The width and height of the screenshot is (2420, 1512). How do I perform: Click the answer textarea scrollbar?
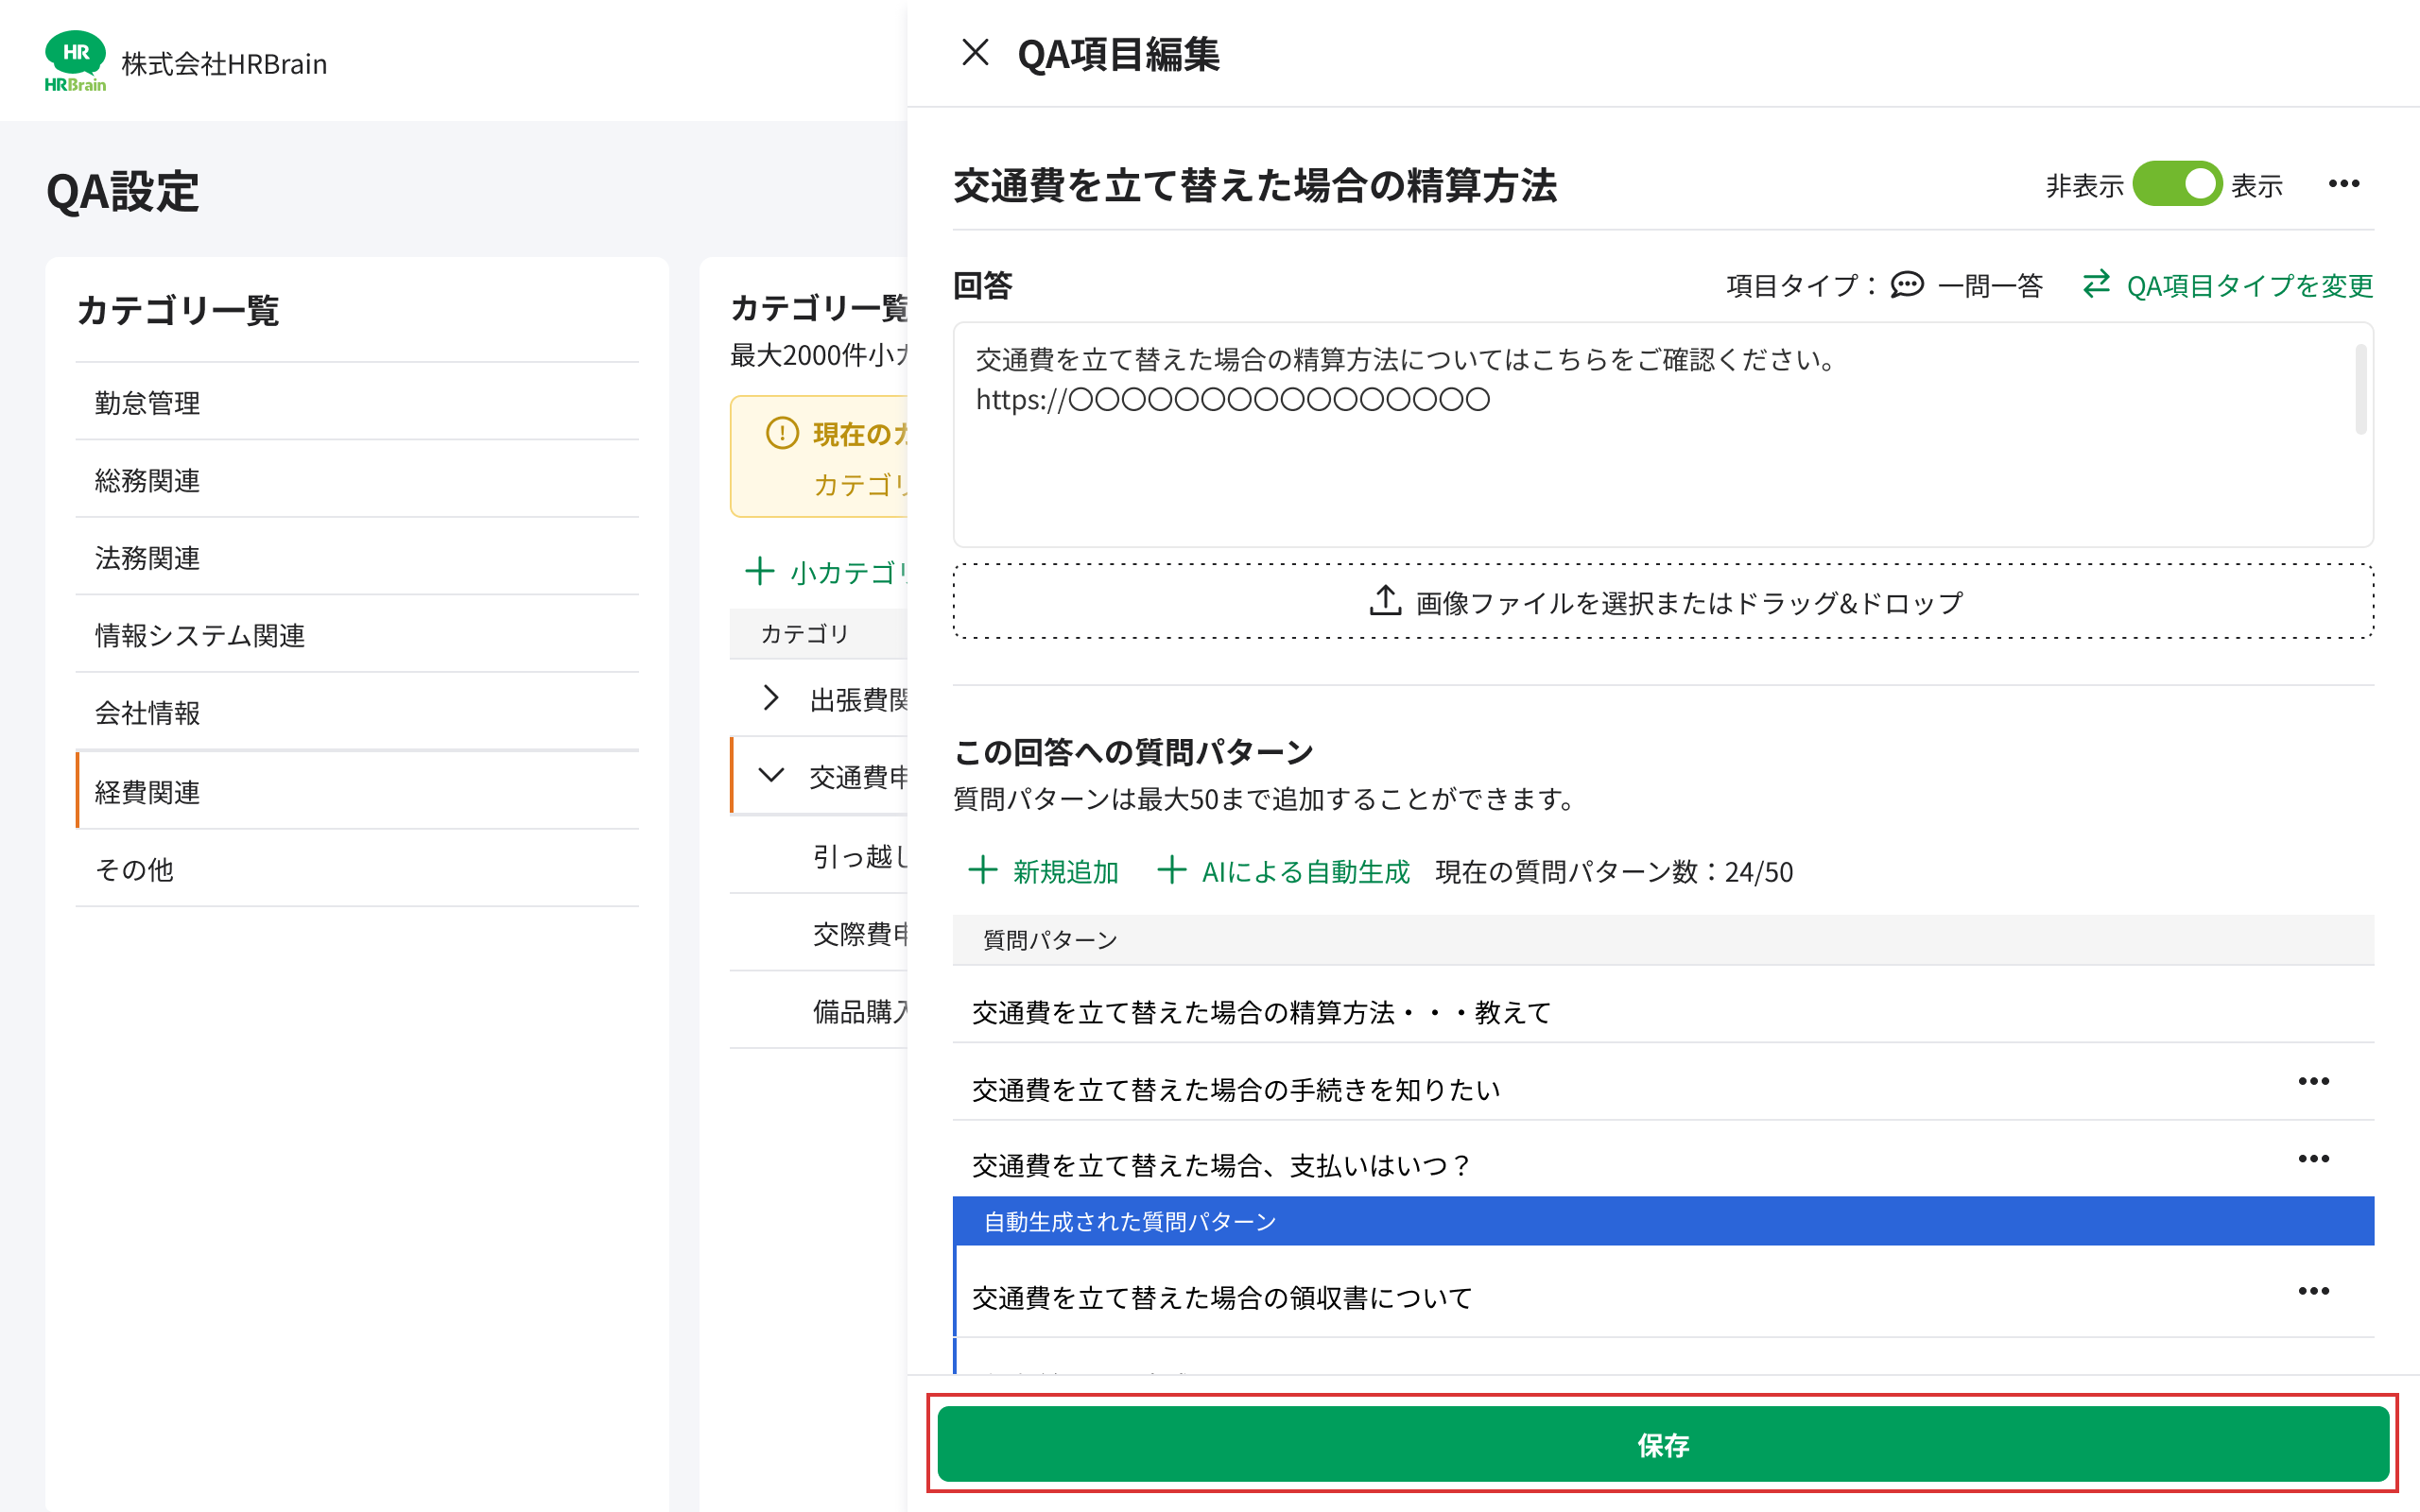click(x=2360, y=390)
